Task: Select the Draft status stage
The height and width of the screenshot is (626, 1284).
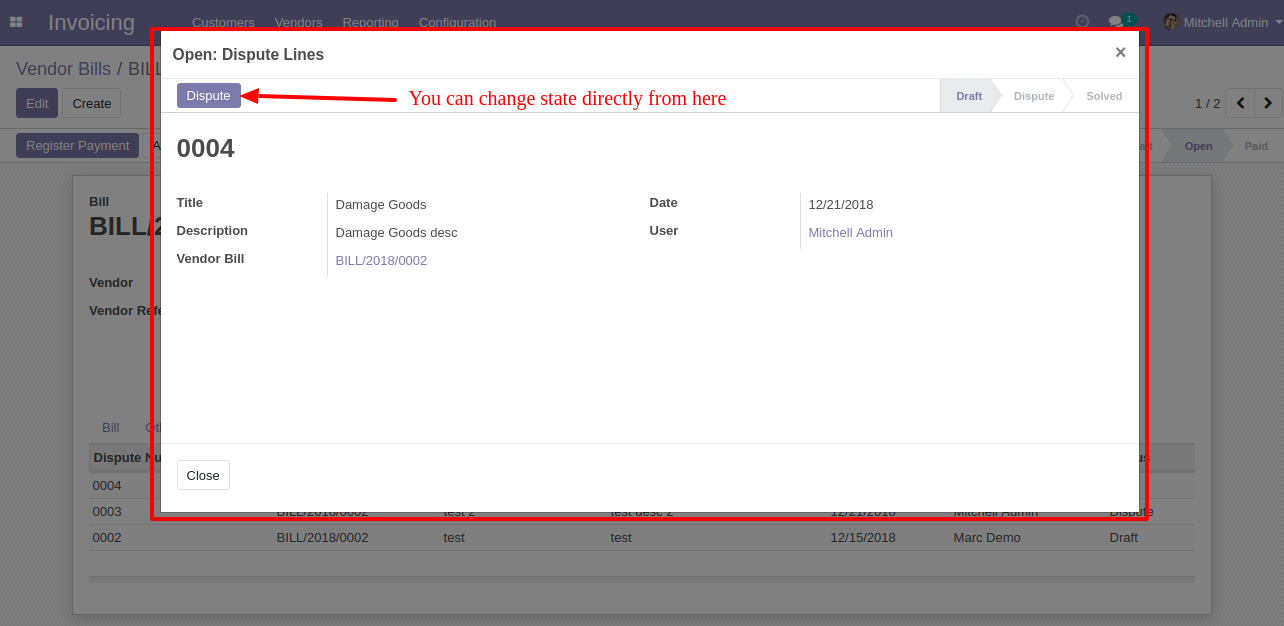Action: 968,96
